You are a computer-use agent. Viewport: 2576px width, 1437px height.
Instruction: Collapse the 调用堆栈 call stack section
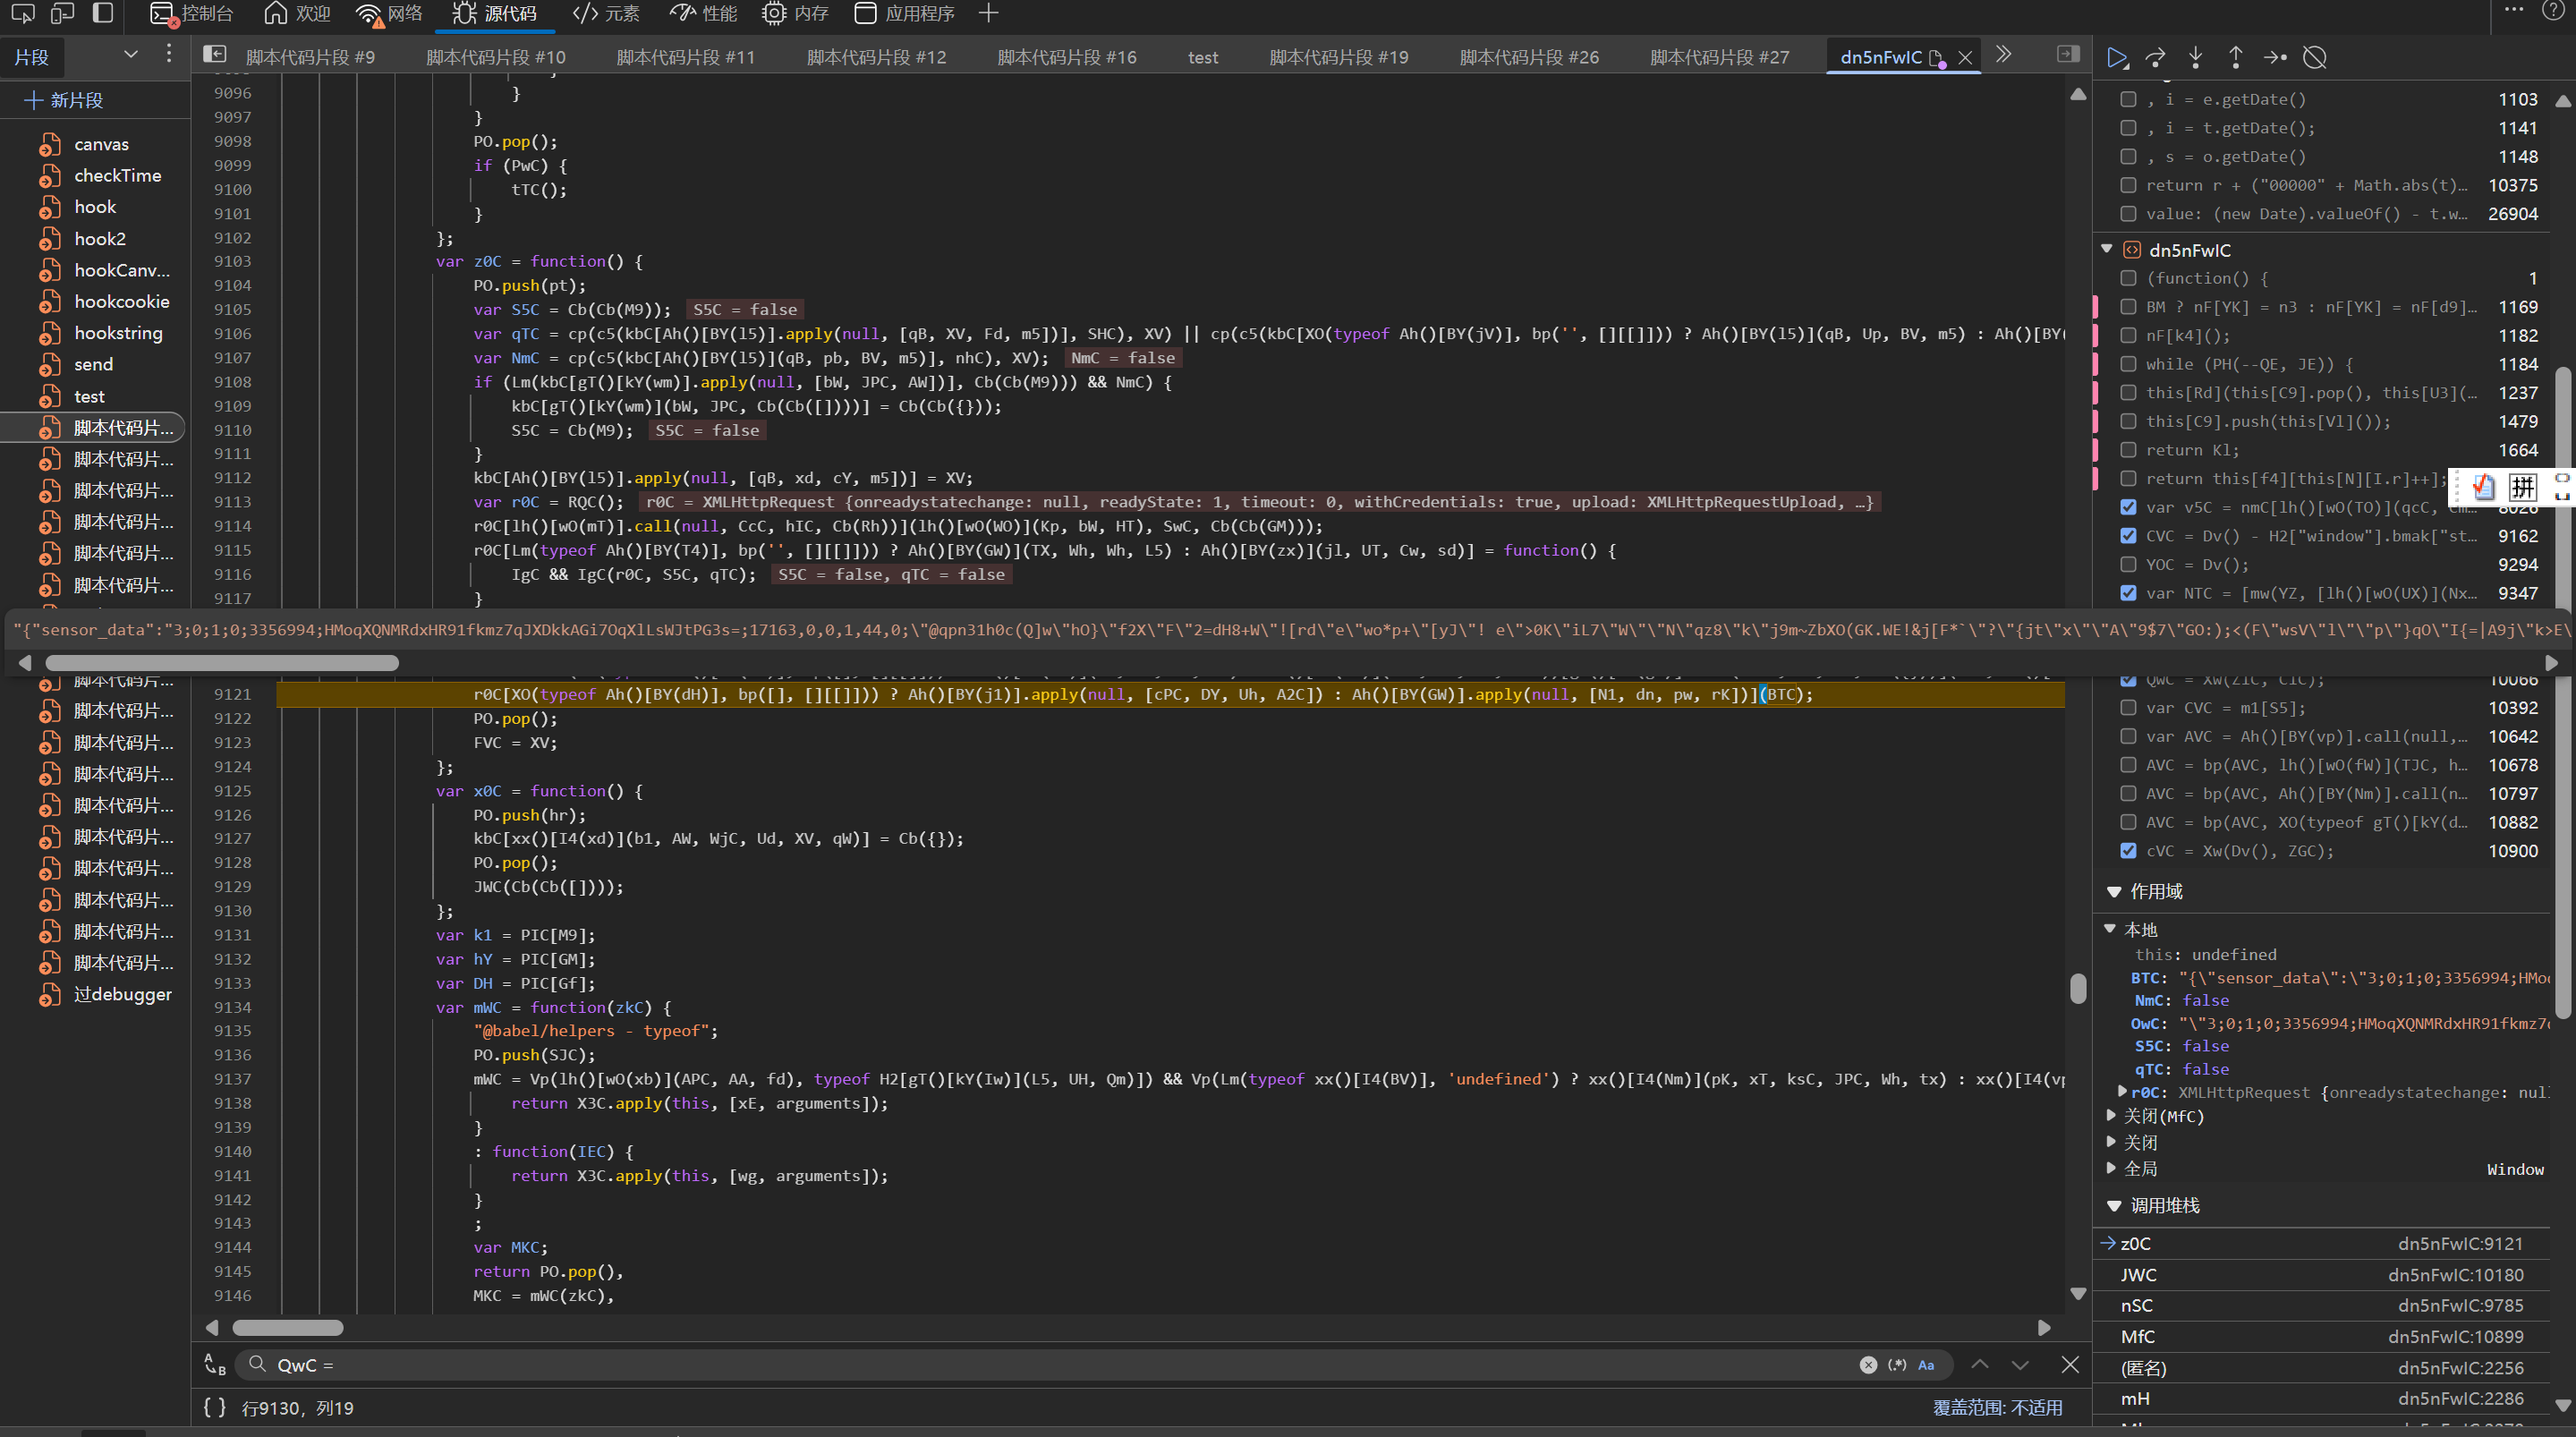pyautogui.click(x=2114, y=1206)
